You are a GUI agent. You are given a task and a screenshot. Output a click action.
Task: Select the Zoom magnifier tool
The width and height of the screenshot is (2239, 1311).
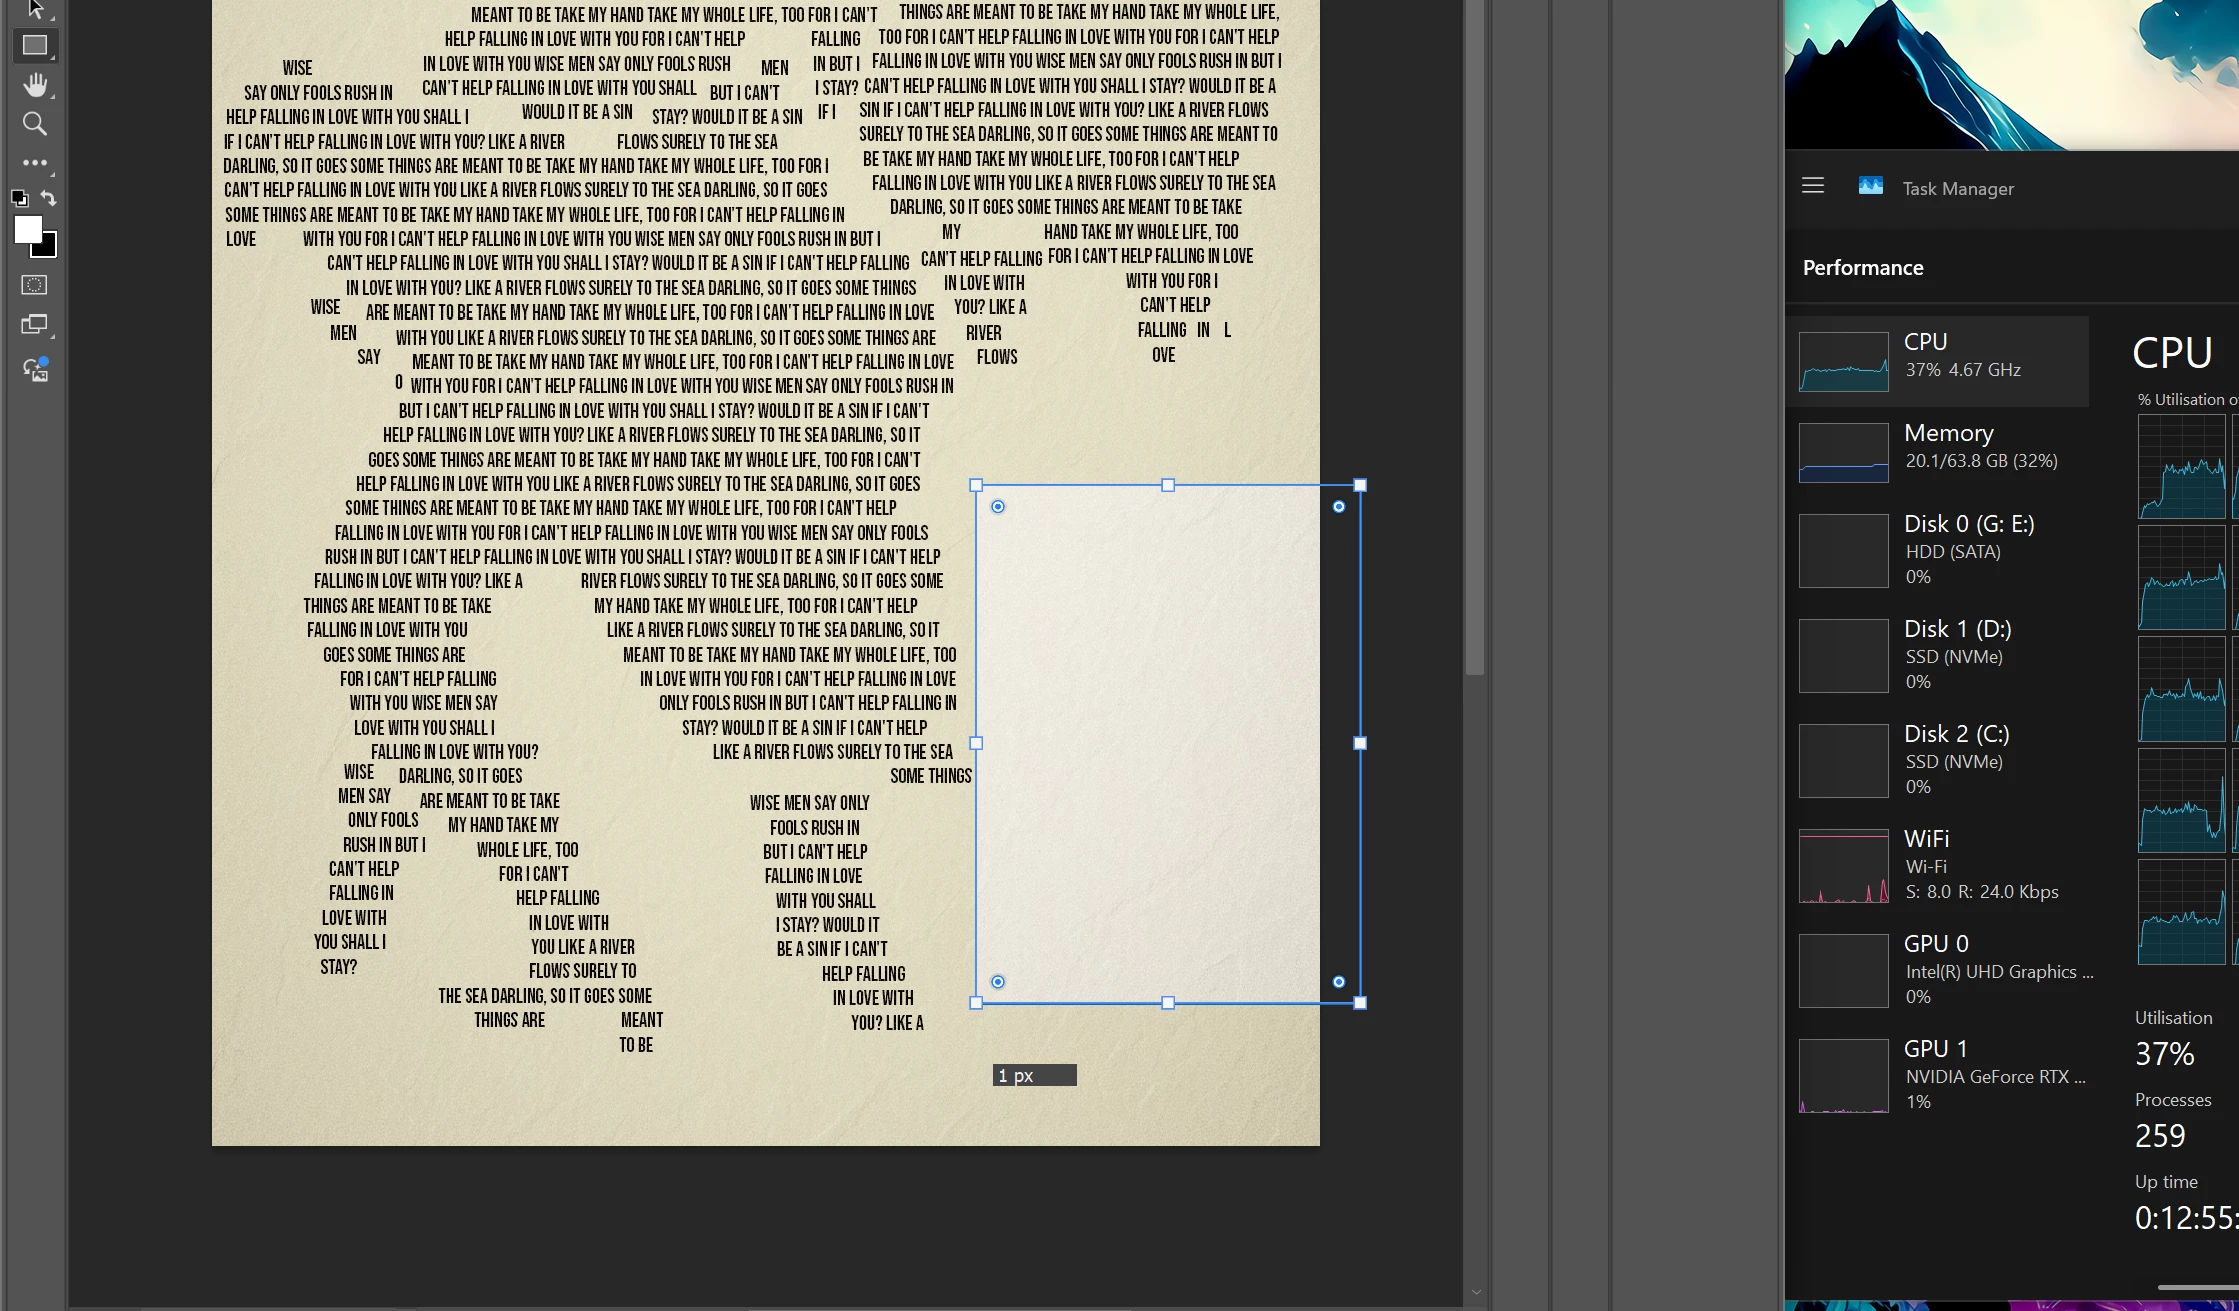point(34,124)
